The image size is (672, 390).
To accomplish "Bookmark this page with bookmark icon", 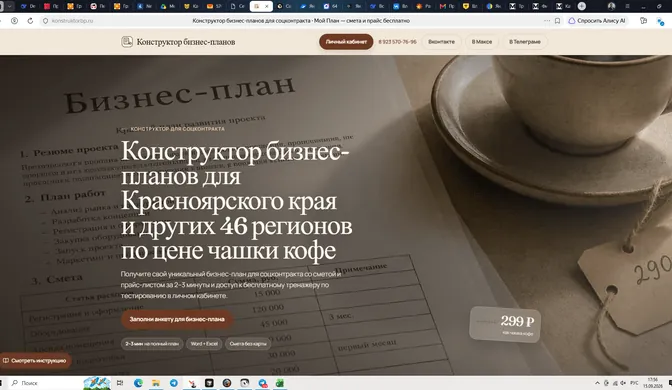I will click(x=557, y=21).
